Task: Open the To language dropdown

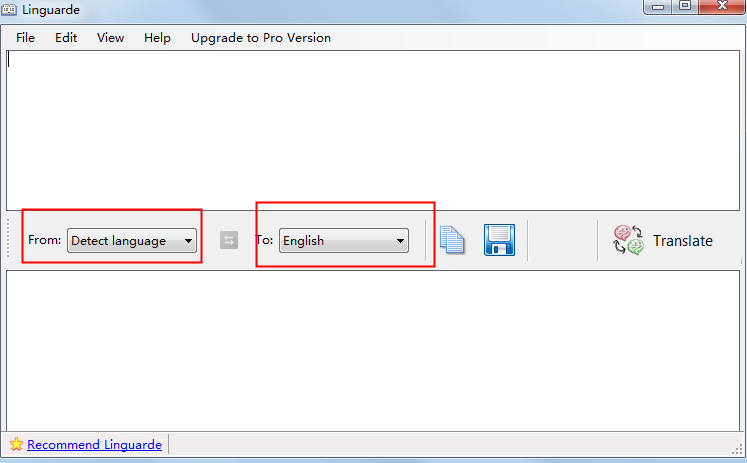Action: coord(343,241)
